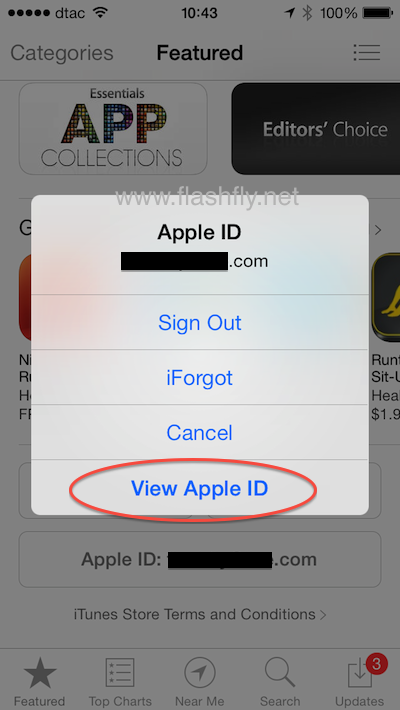Choose Sign Out in the dialog

[200, 322]
